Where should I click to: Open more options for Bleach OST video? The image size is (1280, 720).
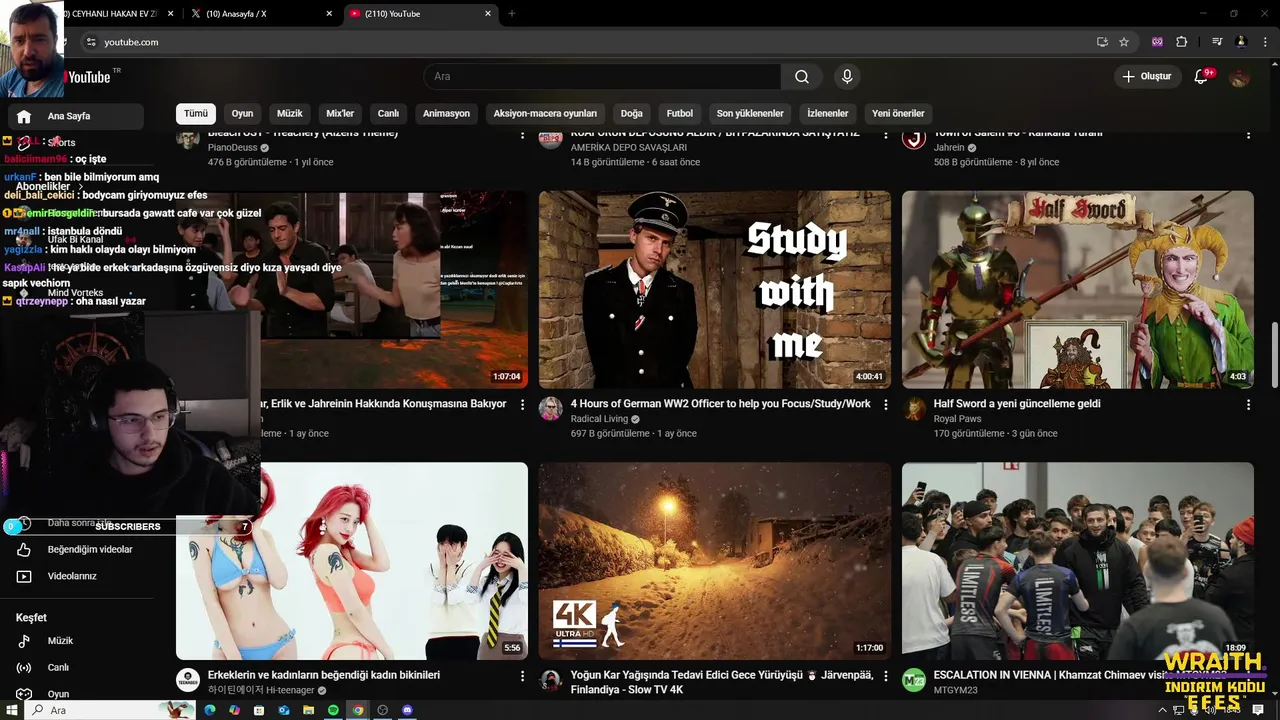[x=522, y=135]
